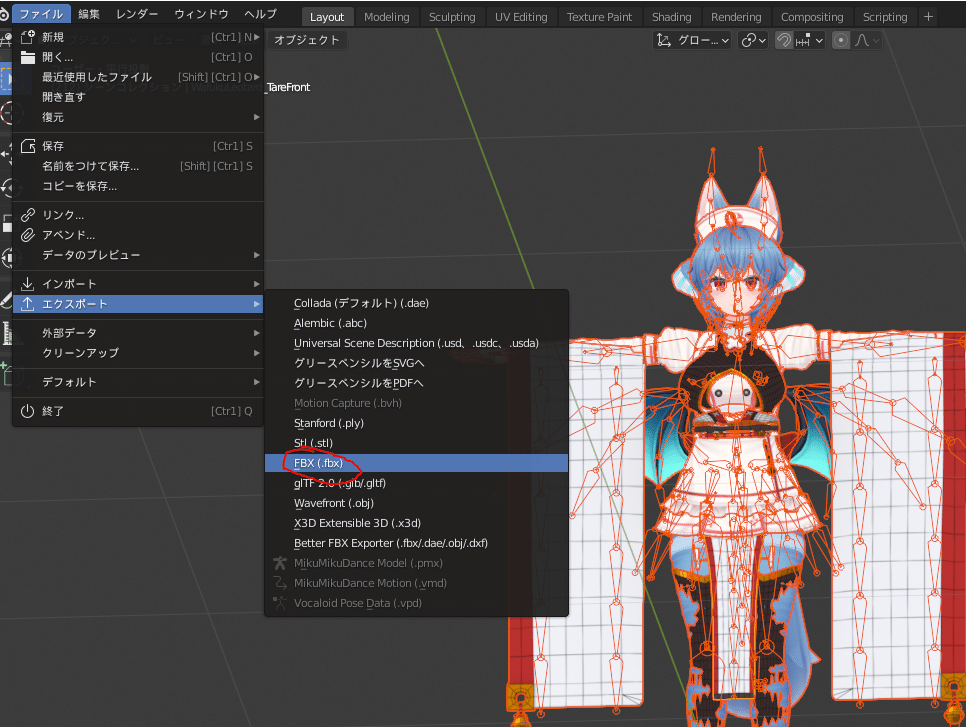966x727 pixels.
Task: Click the Save icon in File menu
Action: 28,146
